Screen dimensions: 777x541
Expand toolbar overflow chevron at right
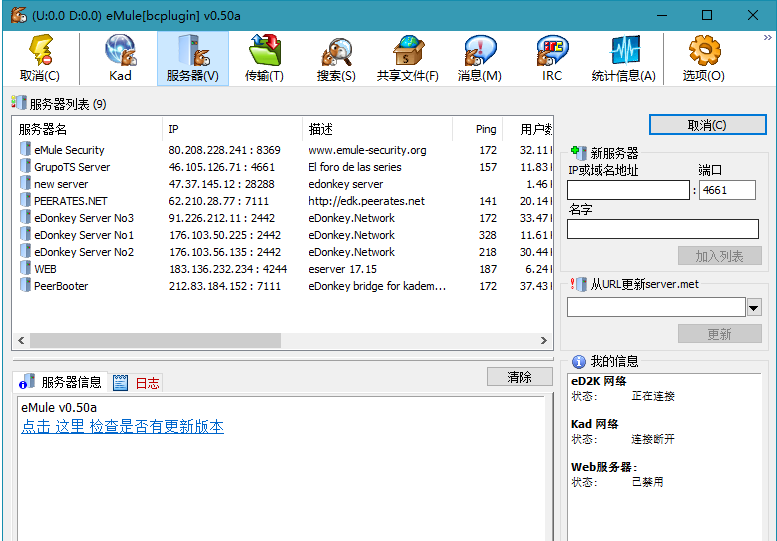coord(768,38)
